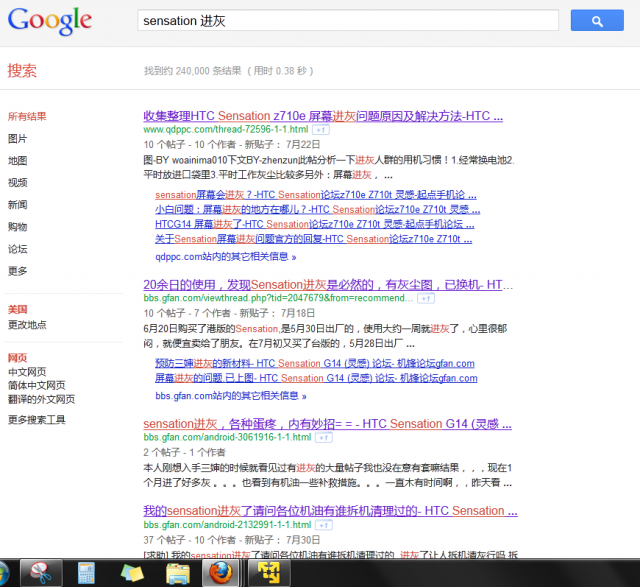
Task: Click URL text bbs.gfan.com/android-3061916-1-1.html
Action: pyautogui.click(x=227, y=438)
